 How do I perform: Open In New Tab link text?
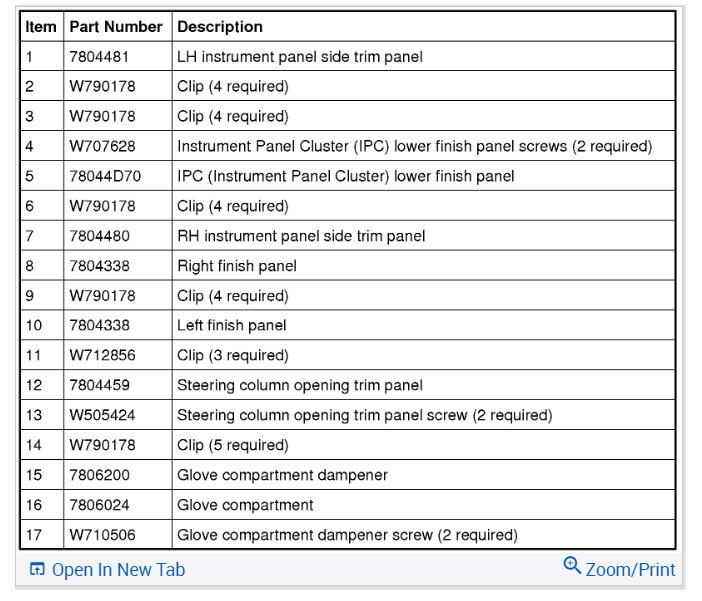point(118,570)
